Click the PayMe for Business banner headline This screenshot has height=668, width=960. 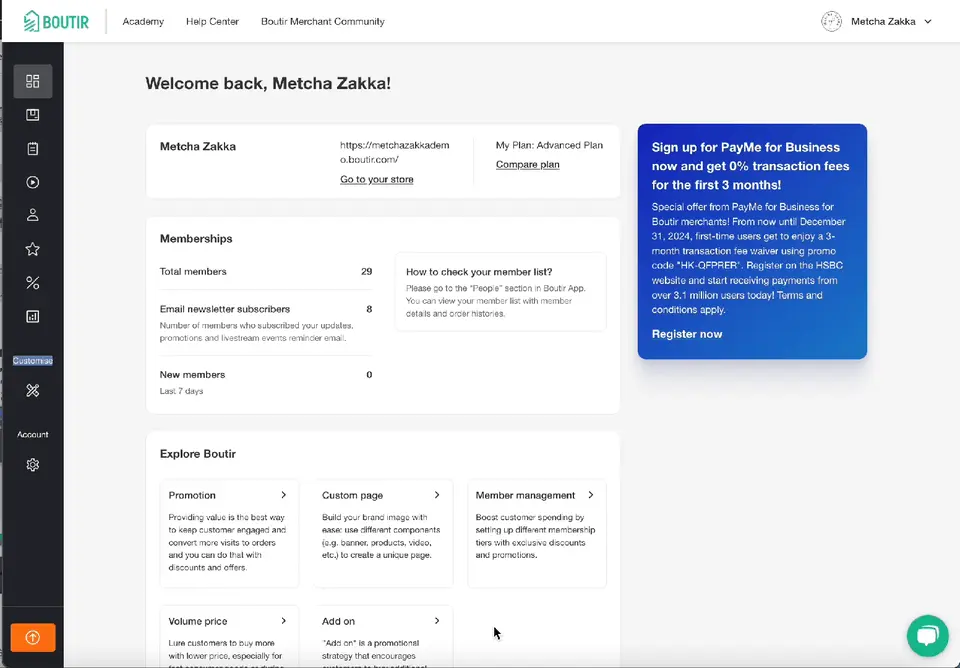pos(751,166)
